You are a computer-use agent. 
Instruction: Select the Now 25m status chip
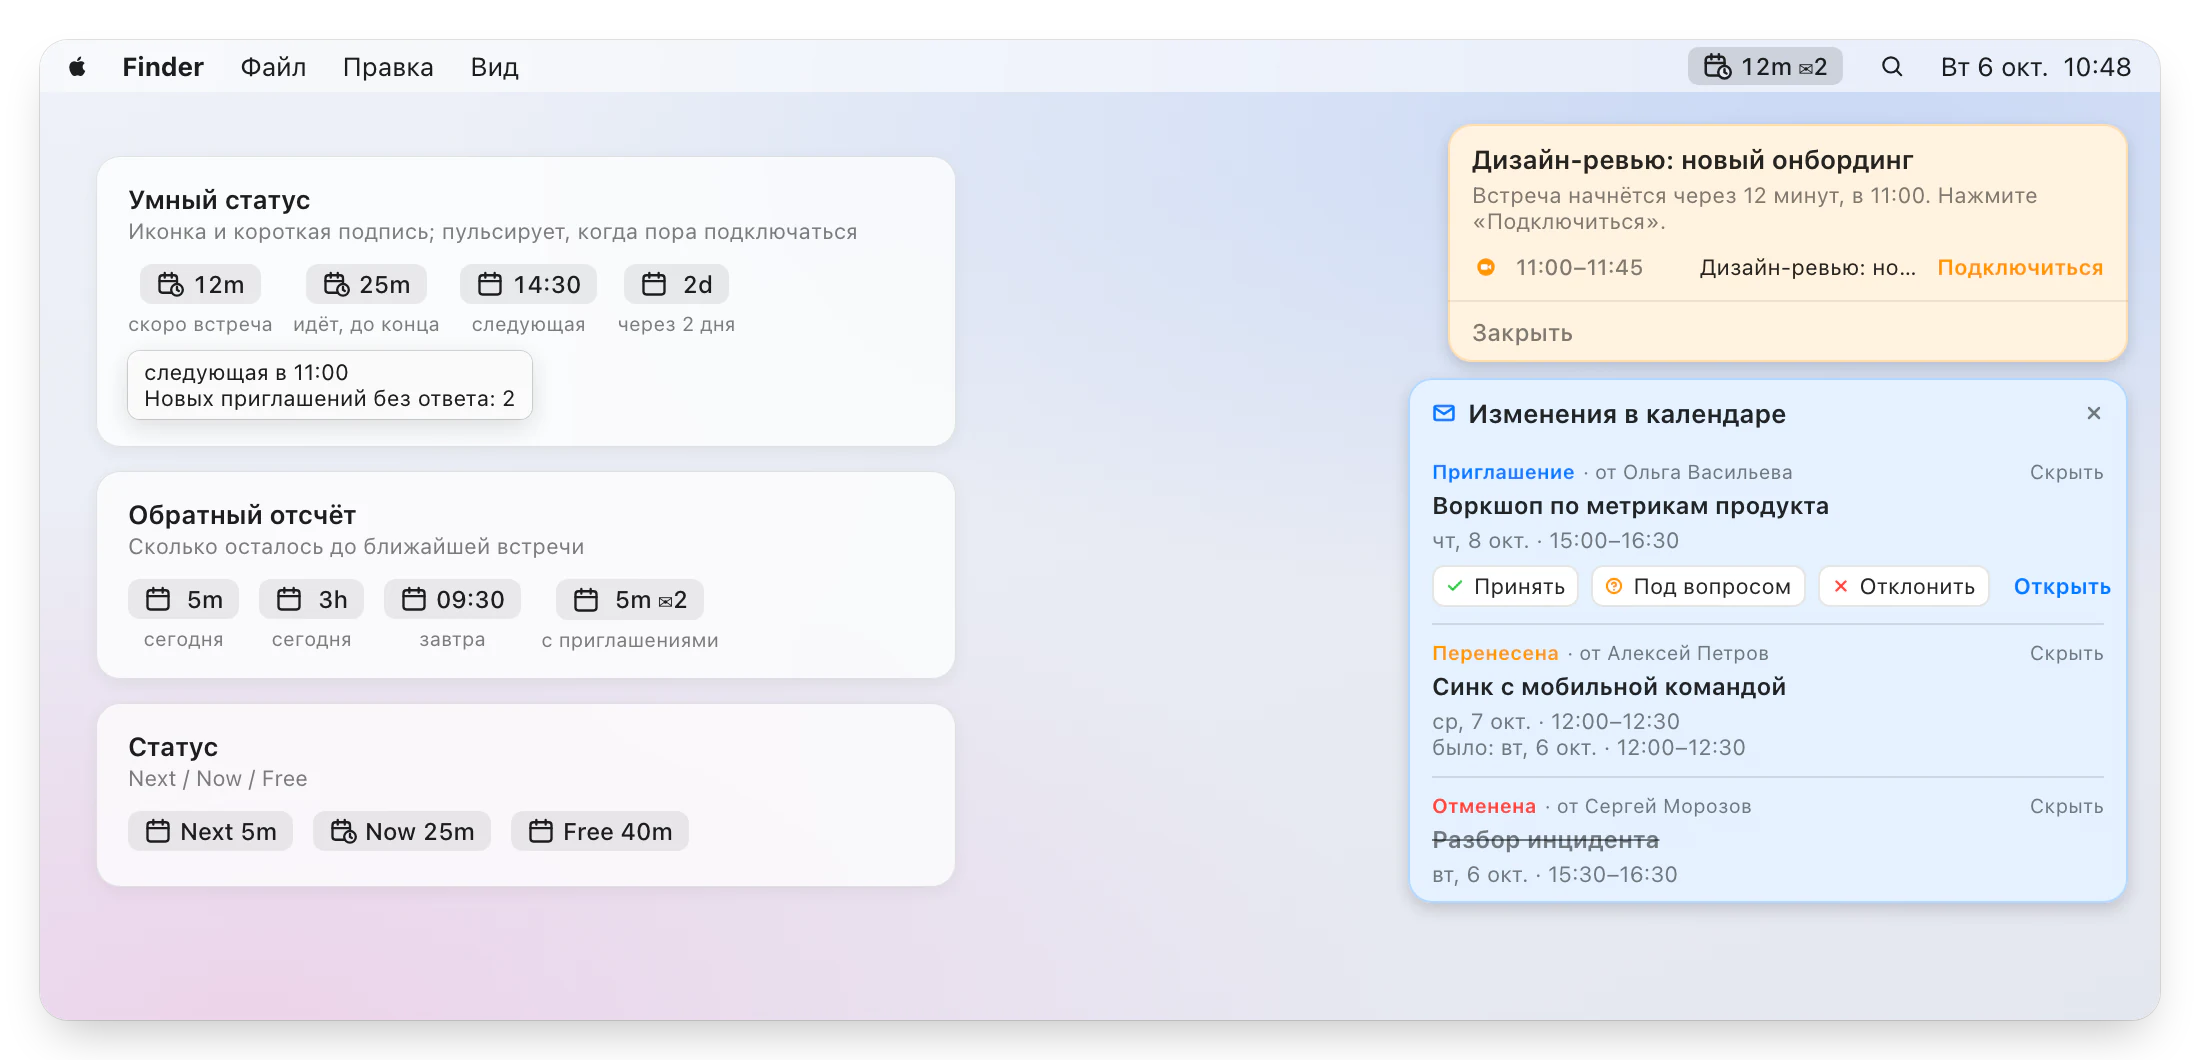tap(402, 832)
